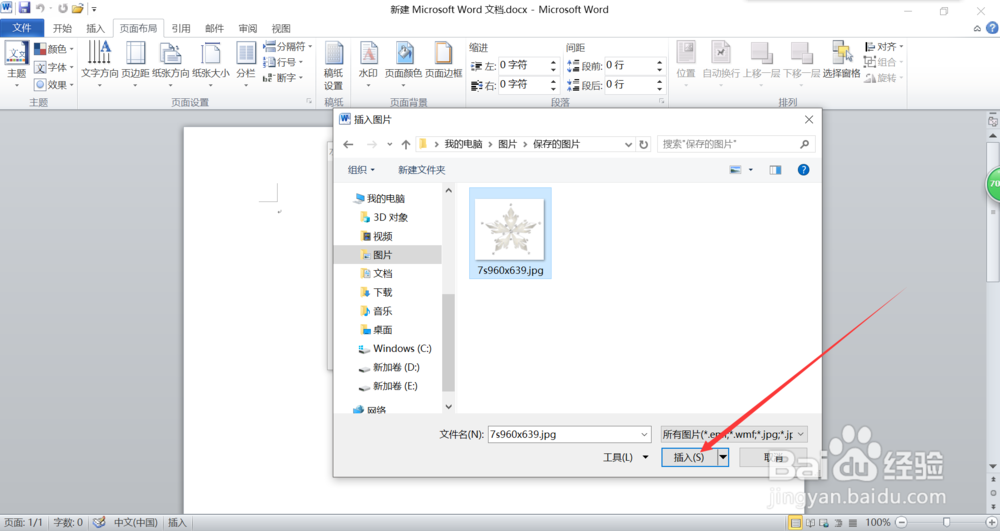This screenshot has height=531, width=1000.
Task: Click the Save icon in quick access toolbar
Action: coord(24,8)
